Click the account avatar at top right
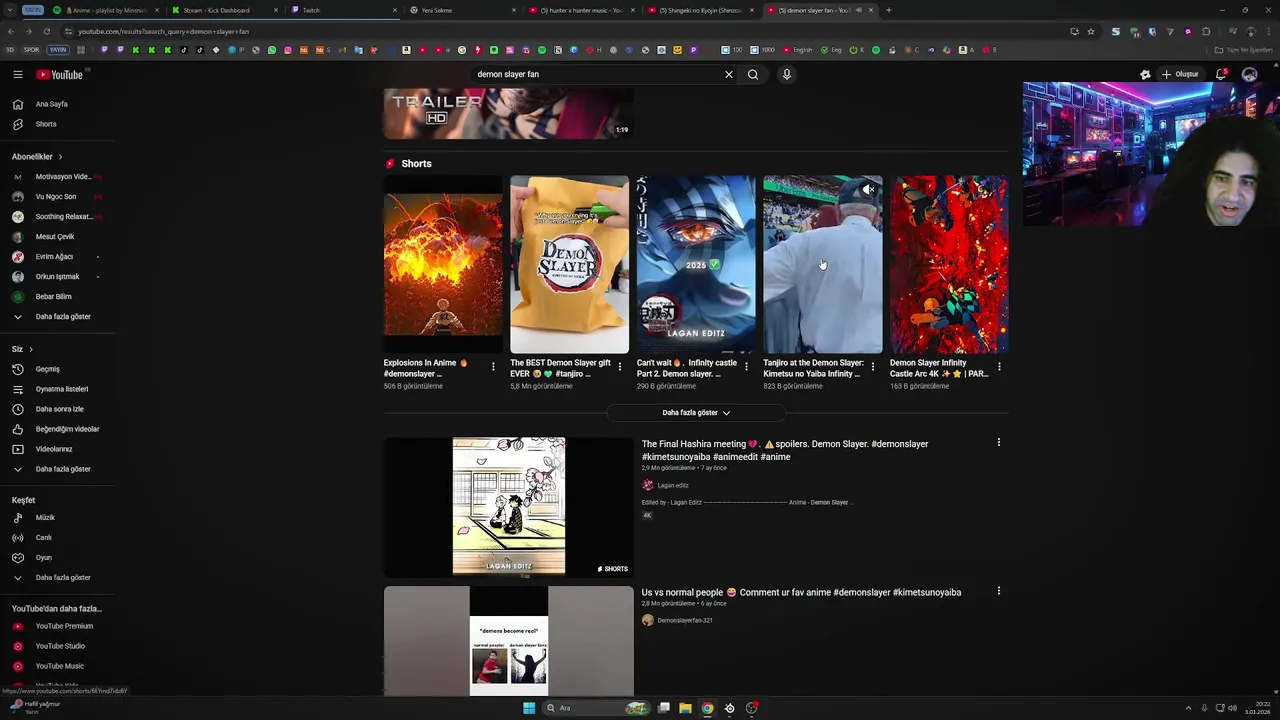Screen dimensions: 1280x720 [1249, 74]
